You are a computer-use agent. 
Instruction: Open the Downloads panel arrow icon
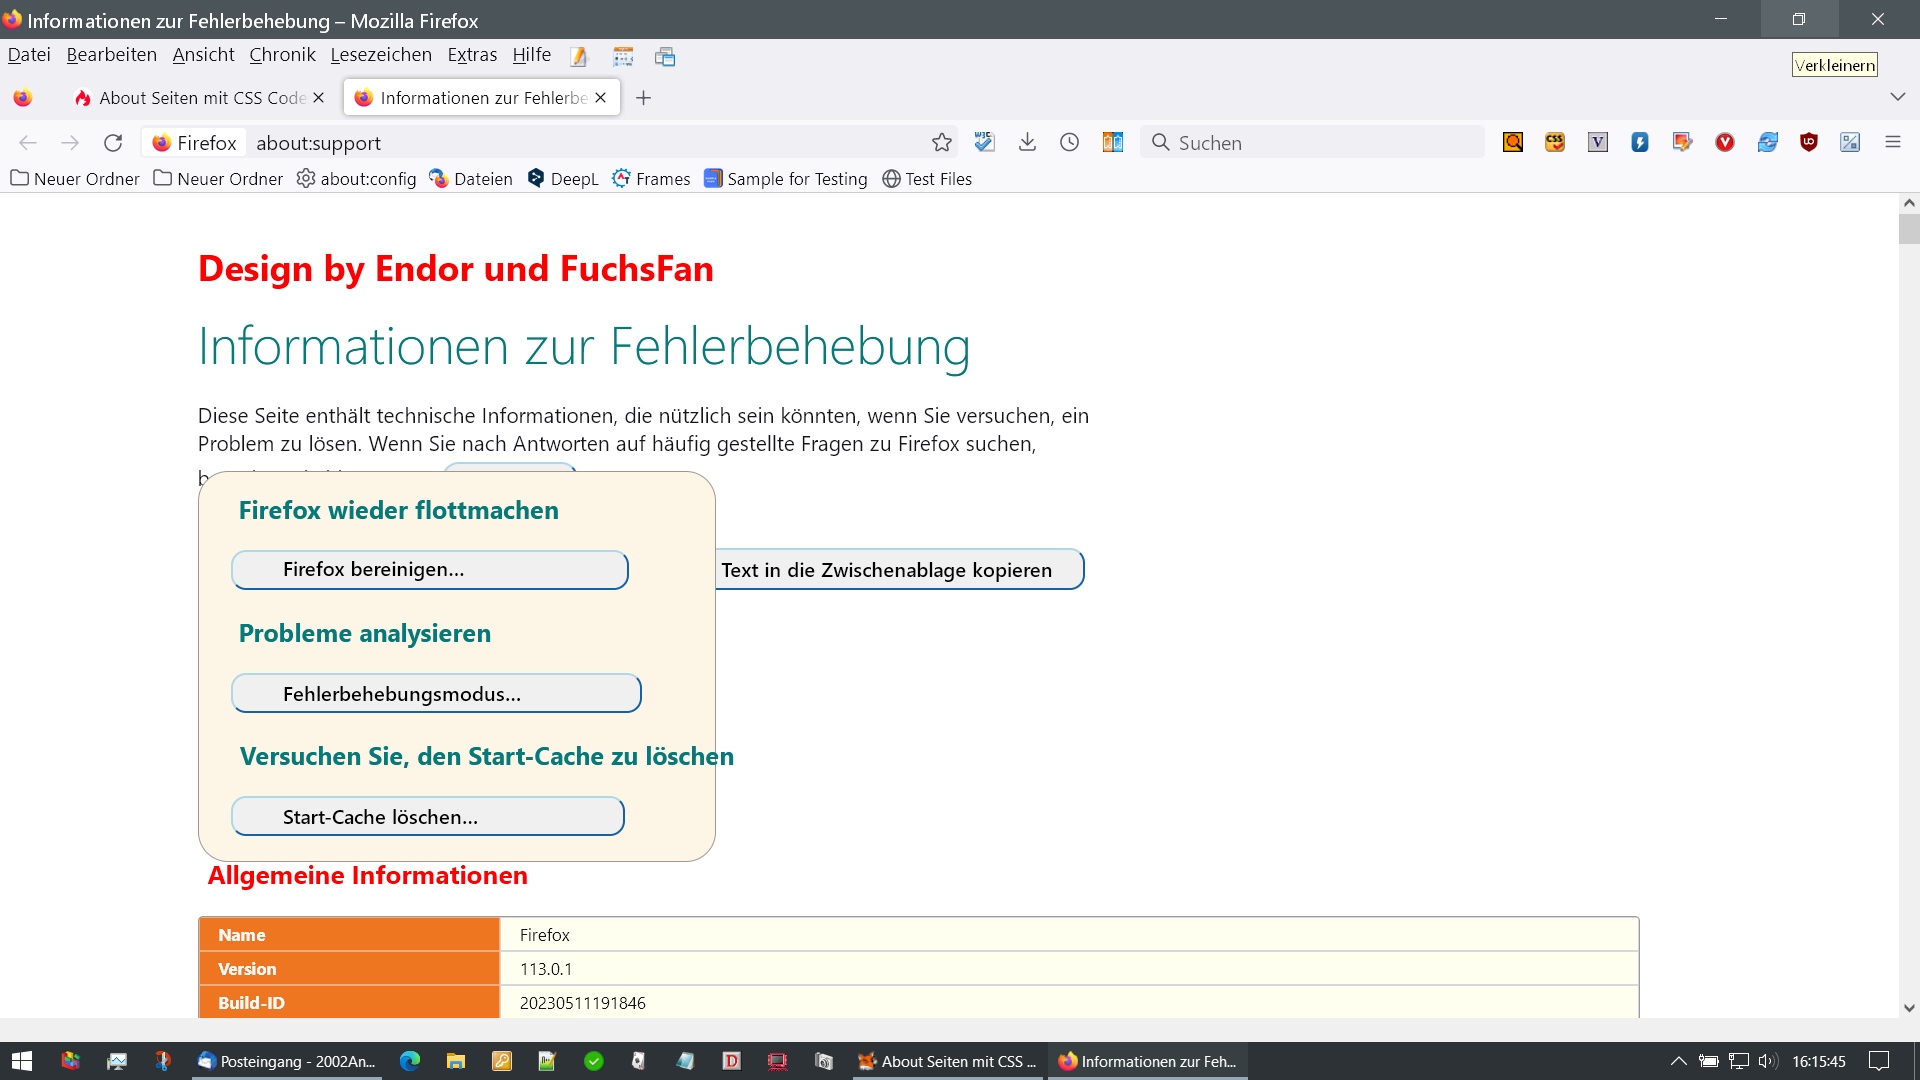[1027, 143]
